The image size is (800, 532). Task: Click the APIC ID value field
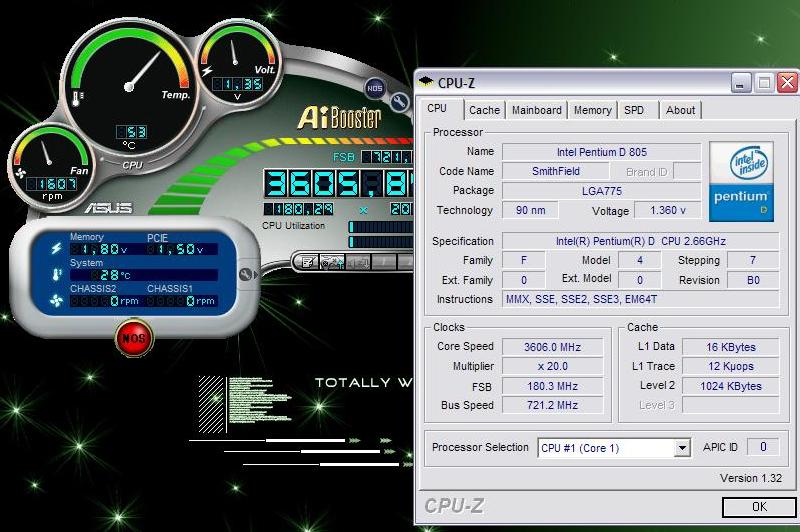tap(763, 447)
